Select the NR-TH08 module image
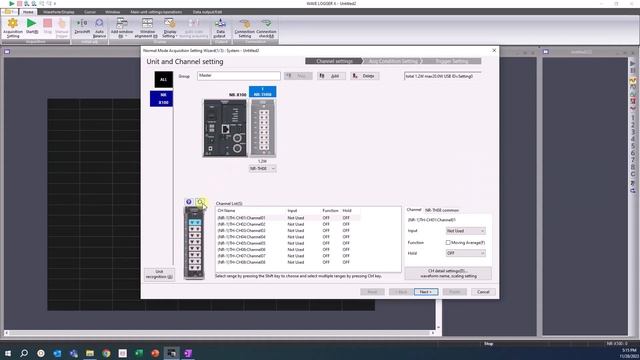Screen dimensions: 640x360 pyautogui.click(x=263, y=128)
